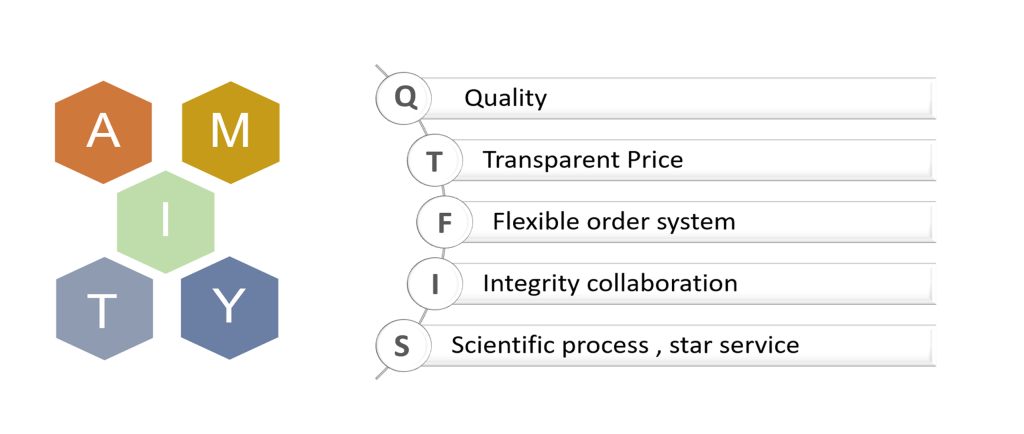Click the light green hexagon labeled I
The width and height of the screenshot is (1024, 434).
click(x=166, y=223)
